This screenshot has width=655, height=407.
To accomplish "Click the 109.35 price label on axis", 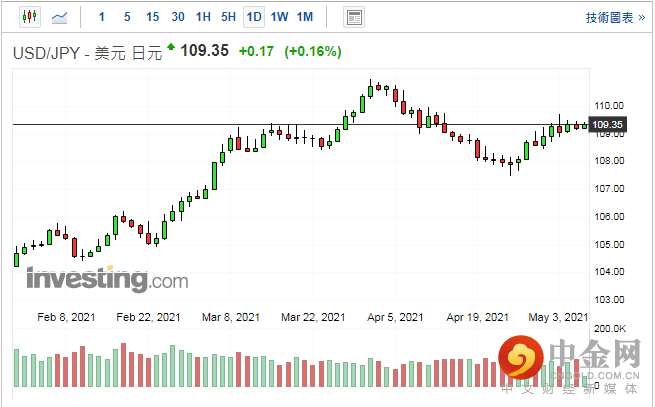I will click(608, 125).
